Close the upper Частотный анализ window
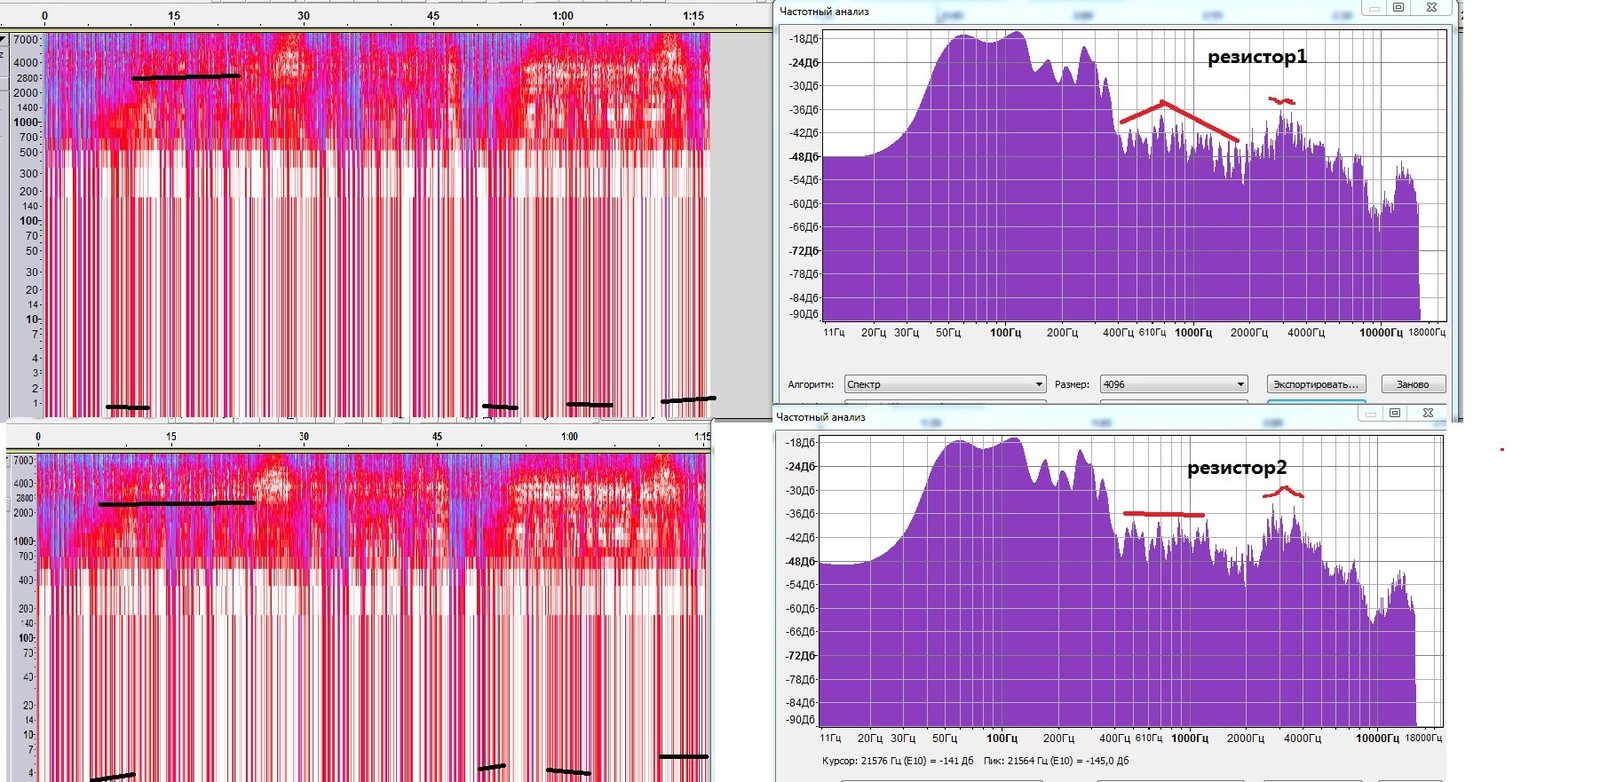1600x782 pixels. (1432, 8)
